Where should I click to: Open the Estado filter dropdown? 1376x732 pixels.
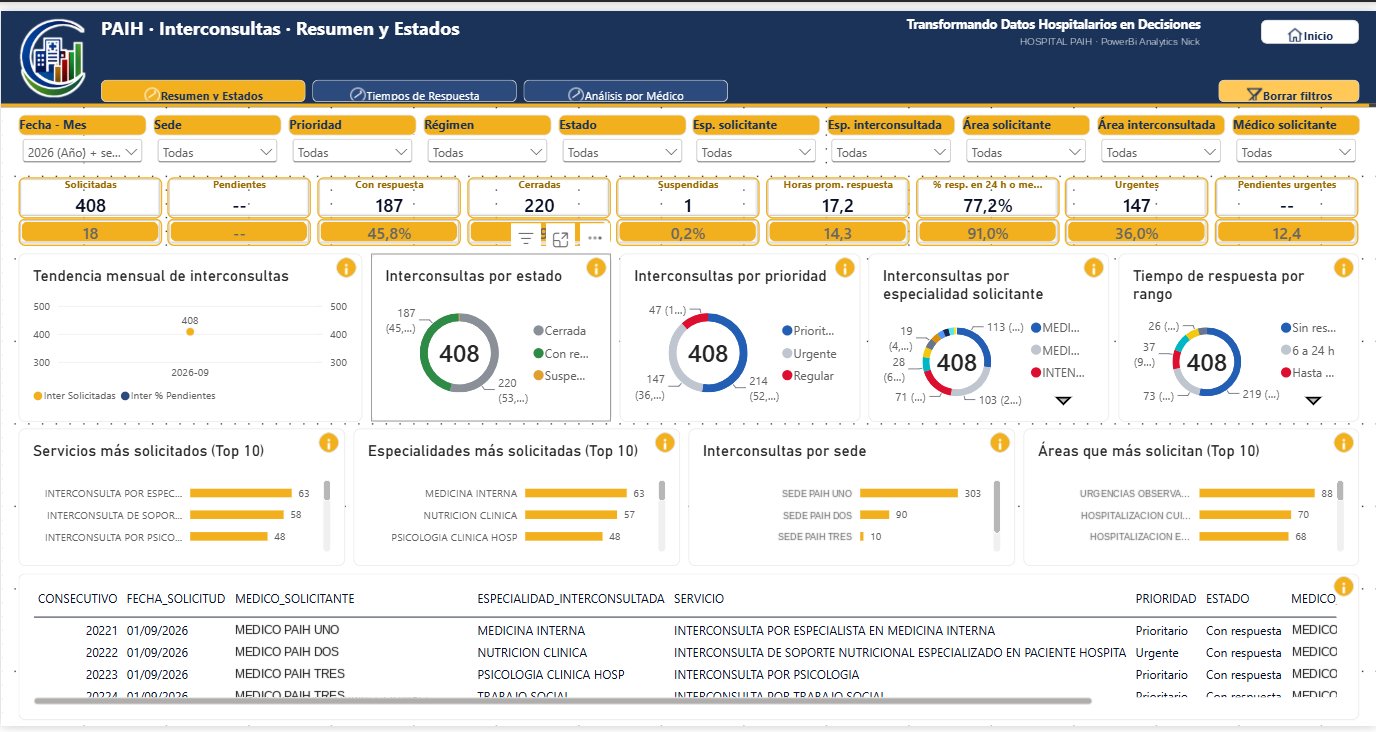click(x=622, y=152)
